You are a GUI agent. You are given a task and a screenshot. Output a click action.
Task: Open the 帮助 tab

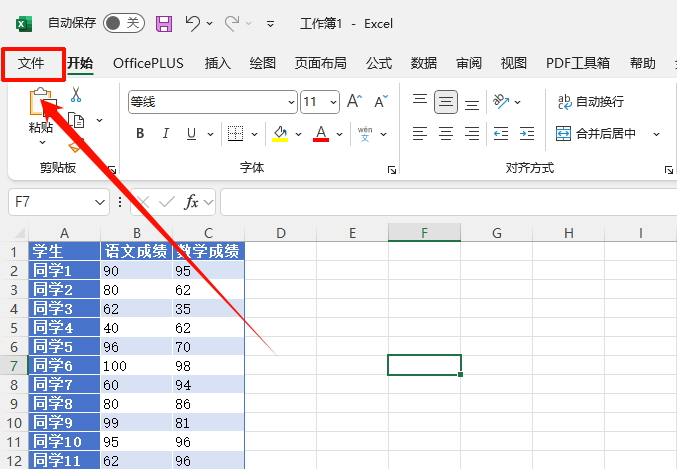(x=642, y=63)
